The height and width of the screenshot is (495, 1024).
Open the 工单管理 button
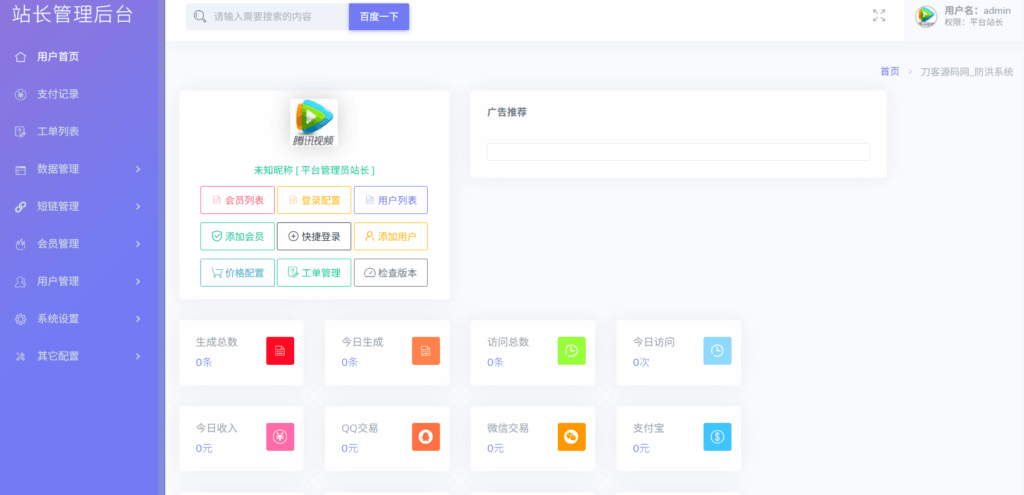point(314,273)
